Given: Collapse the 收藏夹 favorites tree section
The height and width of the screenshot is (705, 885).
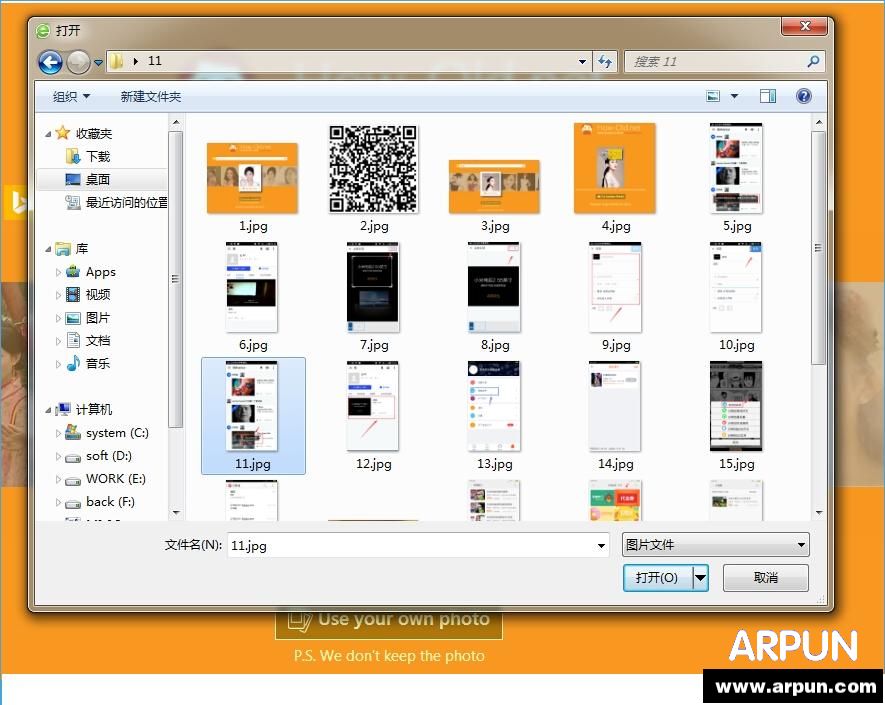Looking at the screenshot, I should (48, 134).
